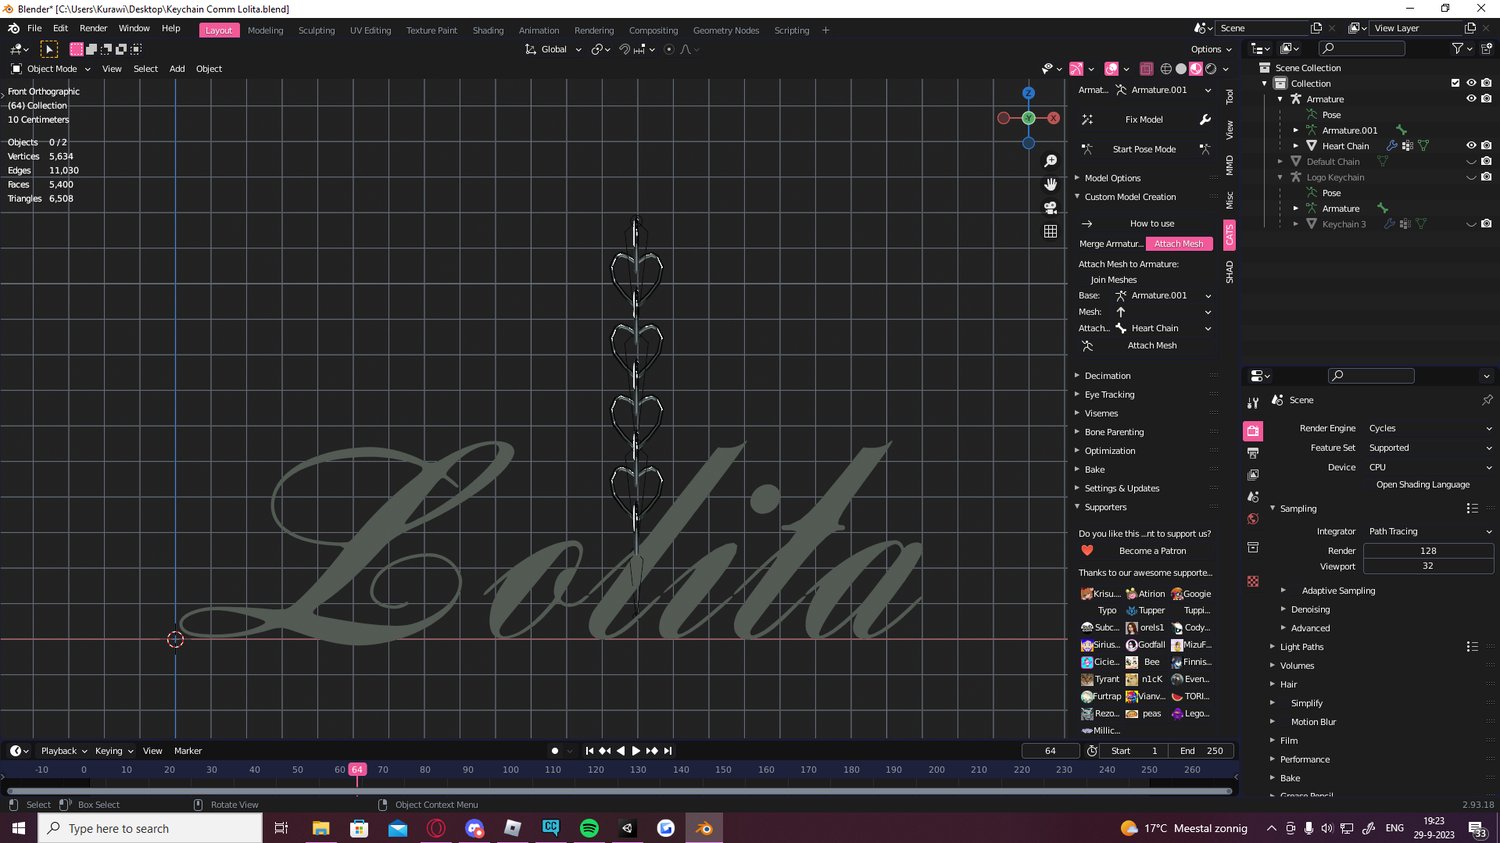Expand Default Chain in the outliner
The height and width of the screenshot is (843, 1500).
1280,161
